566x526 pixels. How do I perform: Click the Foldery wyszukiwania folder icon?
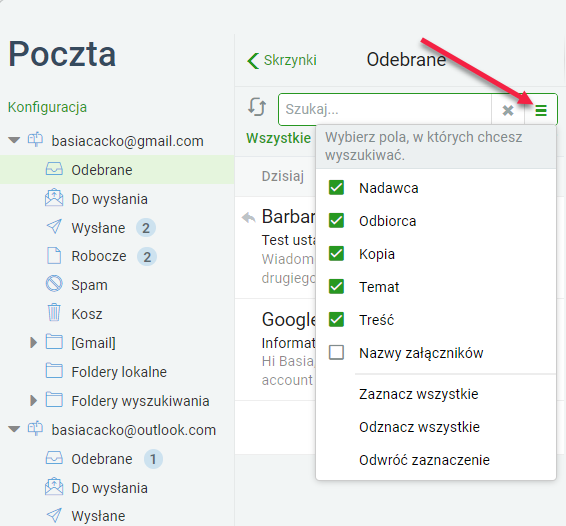pos(54,399)
